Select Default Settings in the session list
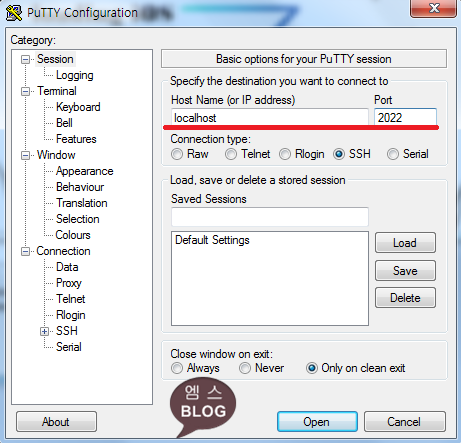This screenshot has height=443, width=461. click(212, 240)
